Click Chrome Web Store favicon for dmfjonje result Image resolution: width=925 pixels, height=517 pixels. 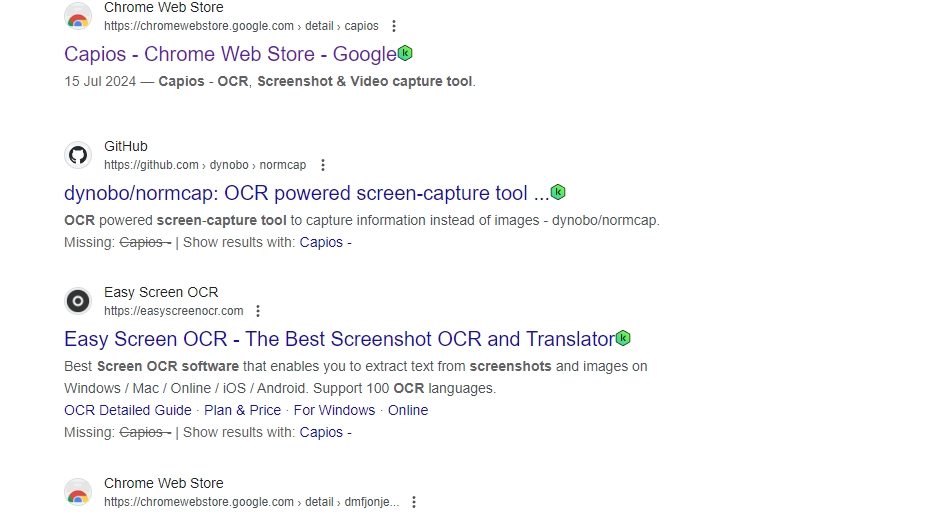pos(78,492)
